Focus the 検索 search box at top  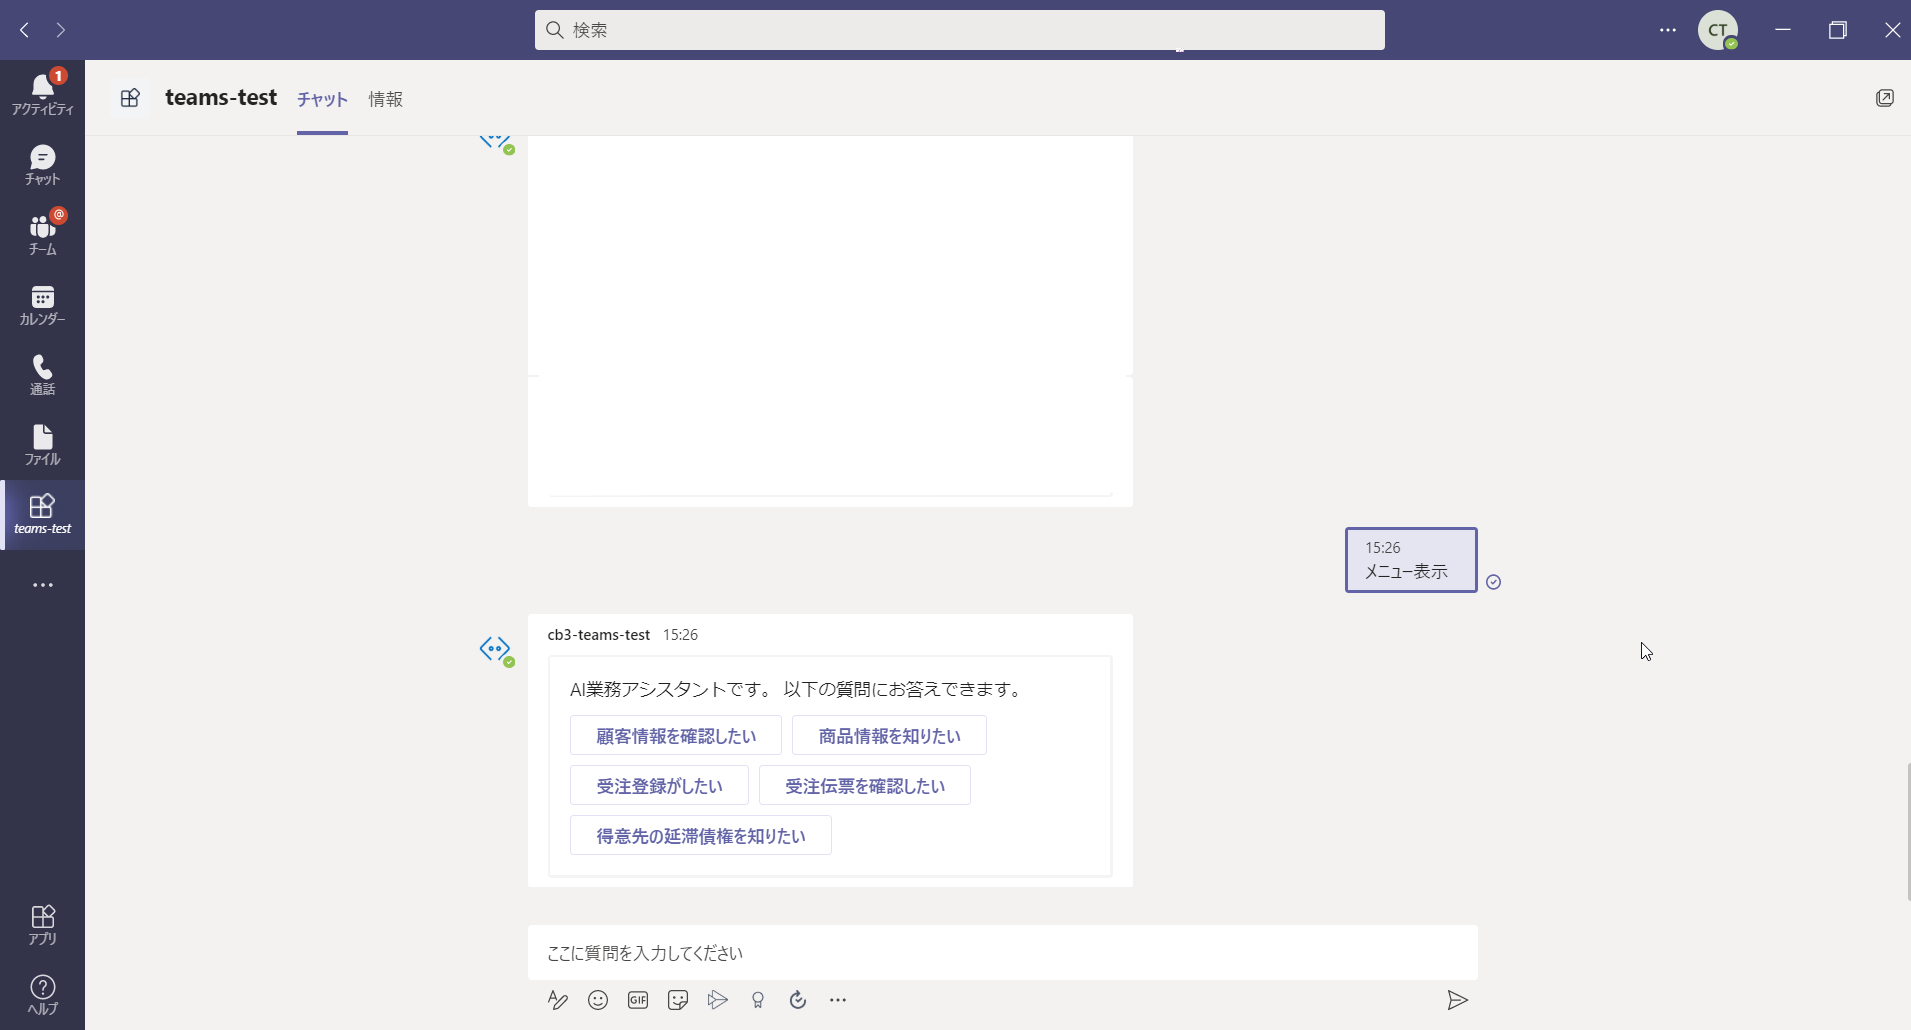(960, 30)
